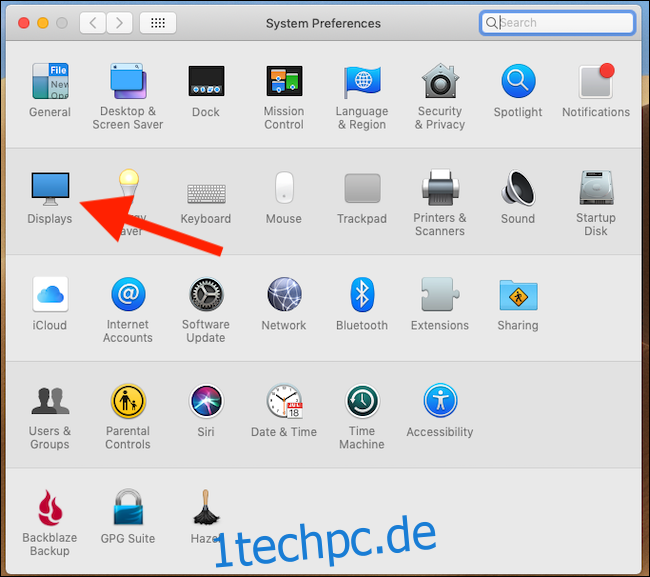The image size is (650, 577).
Task: Close the System Preferences window
Action: [24, 23]
